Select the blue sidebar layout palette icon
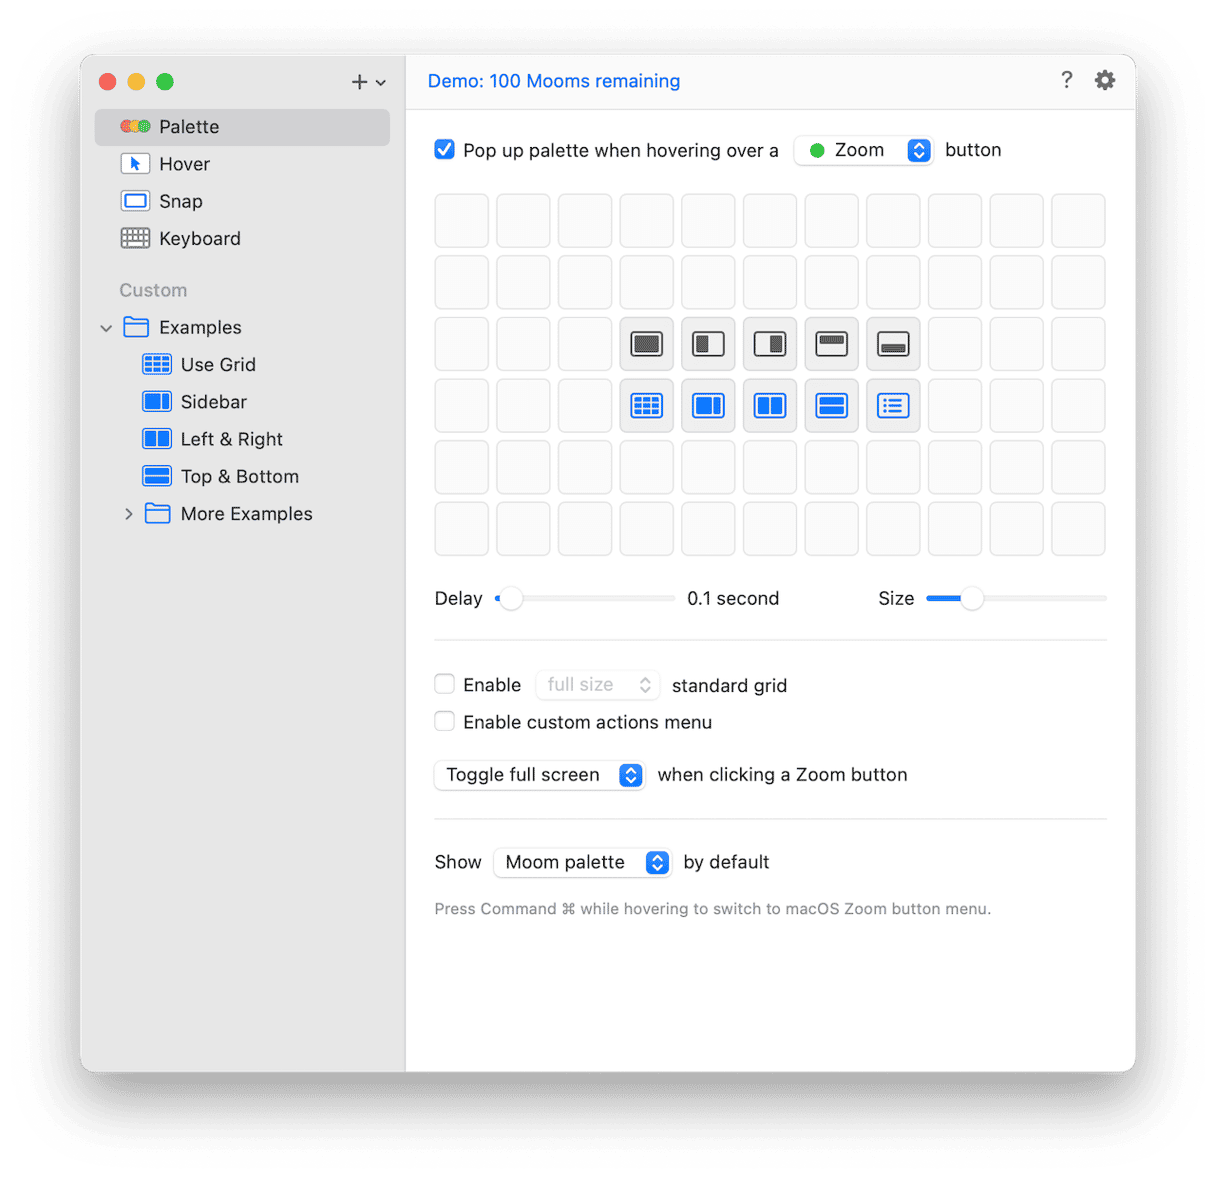The height and width of the screenshot is (1178, 1216). 708,406
